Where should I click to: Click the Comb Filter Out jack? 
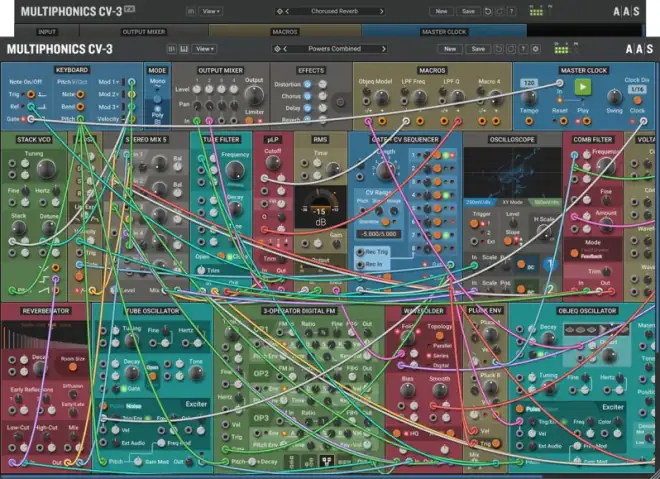[612, 290]
